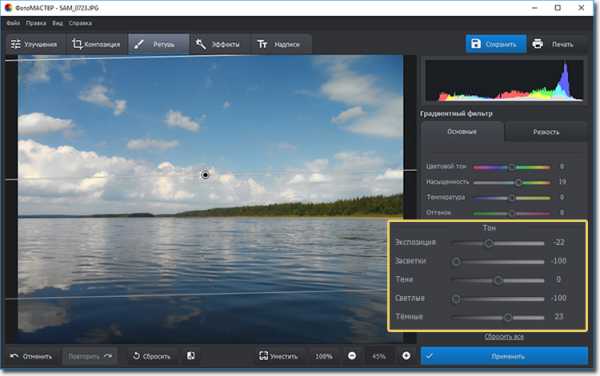Open the Справка menu
Viewport: 600px width, 376px height.
point(80,23)
